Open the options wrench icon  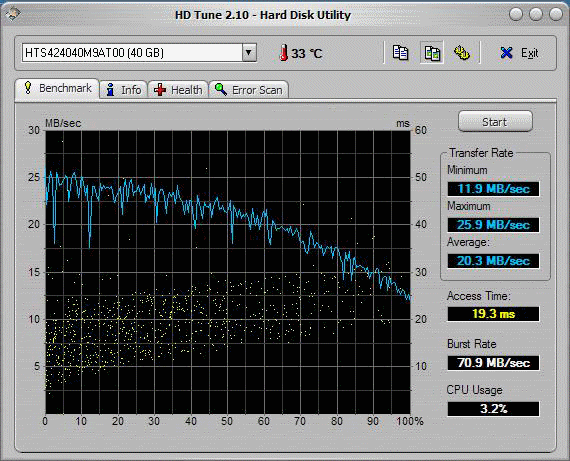point(462,53)
